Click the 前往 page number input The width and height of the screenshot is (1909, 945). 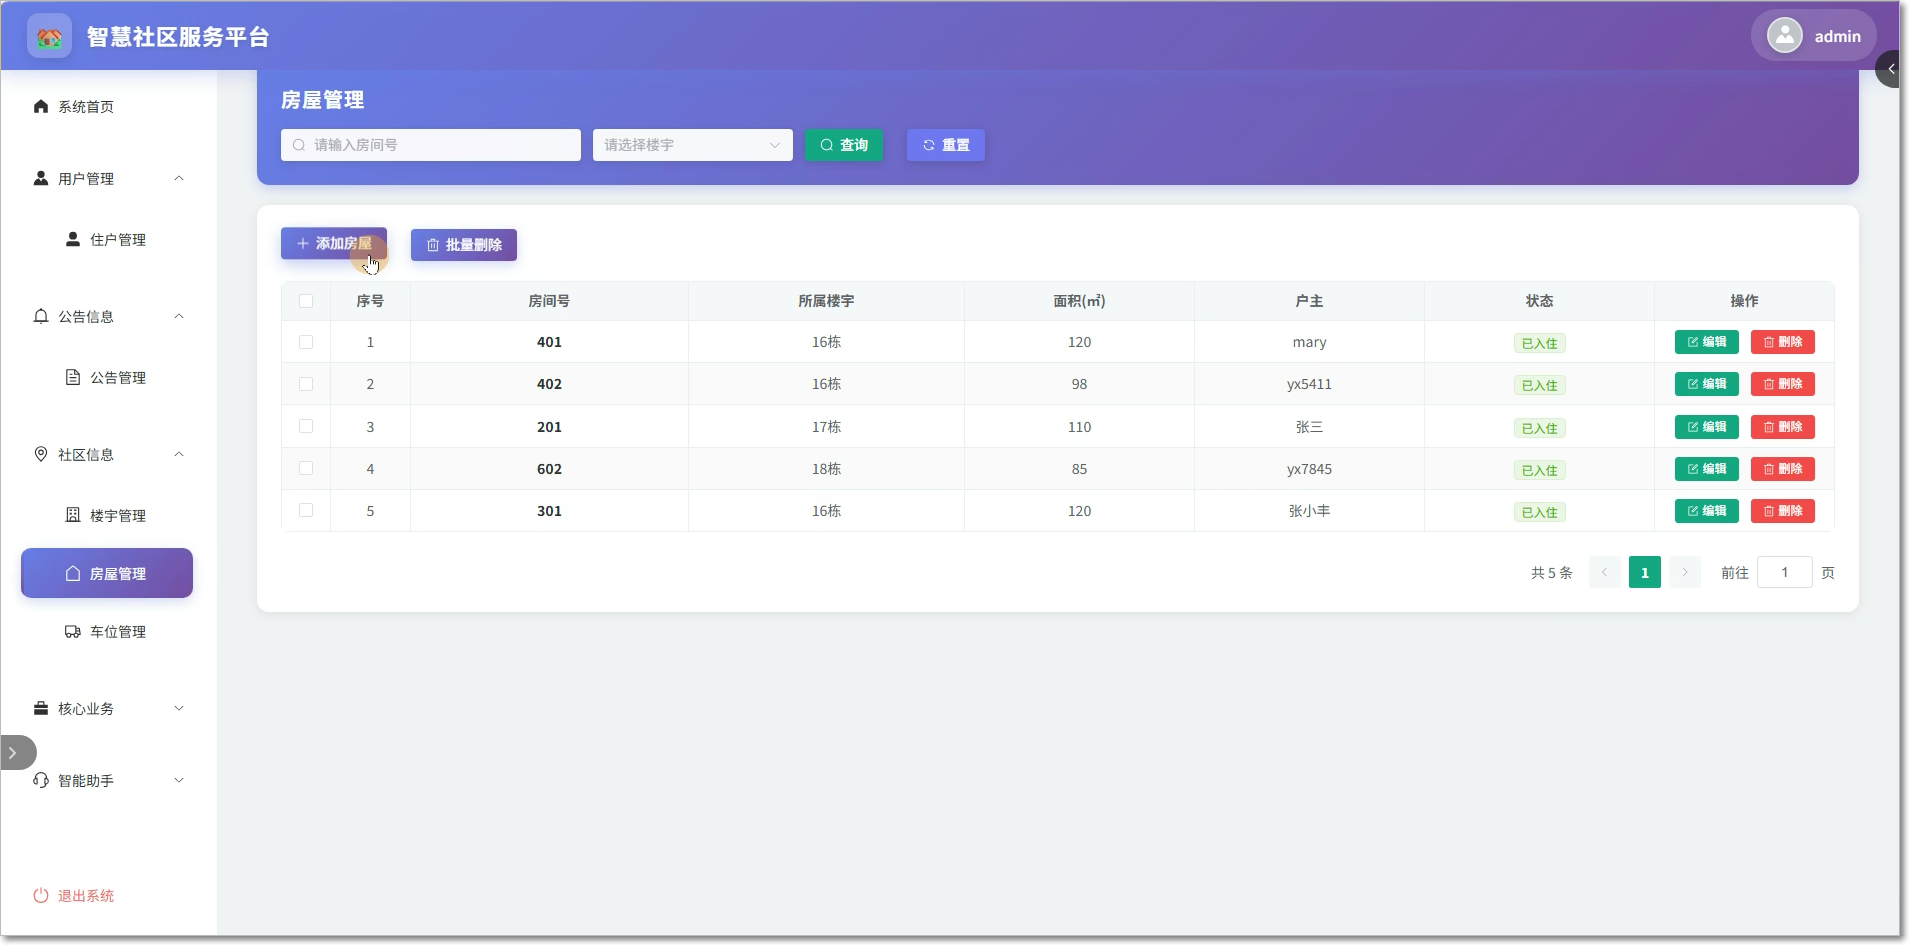[x=1785, y=572]
